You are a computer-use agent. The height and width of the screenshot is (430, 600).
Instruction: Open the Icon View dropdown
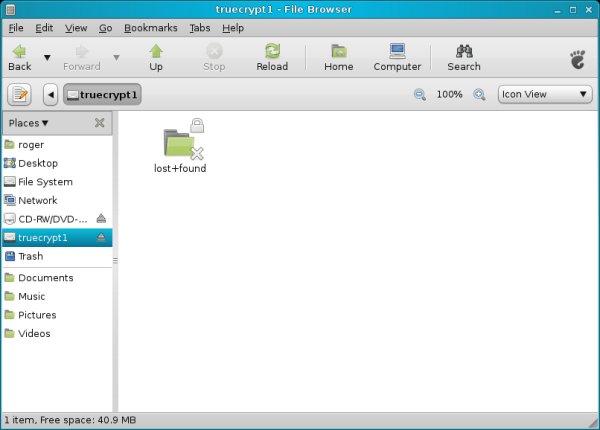[545, 94]
